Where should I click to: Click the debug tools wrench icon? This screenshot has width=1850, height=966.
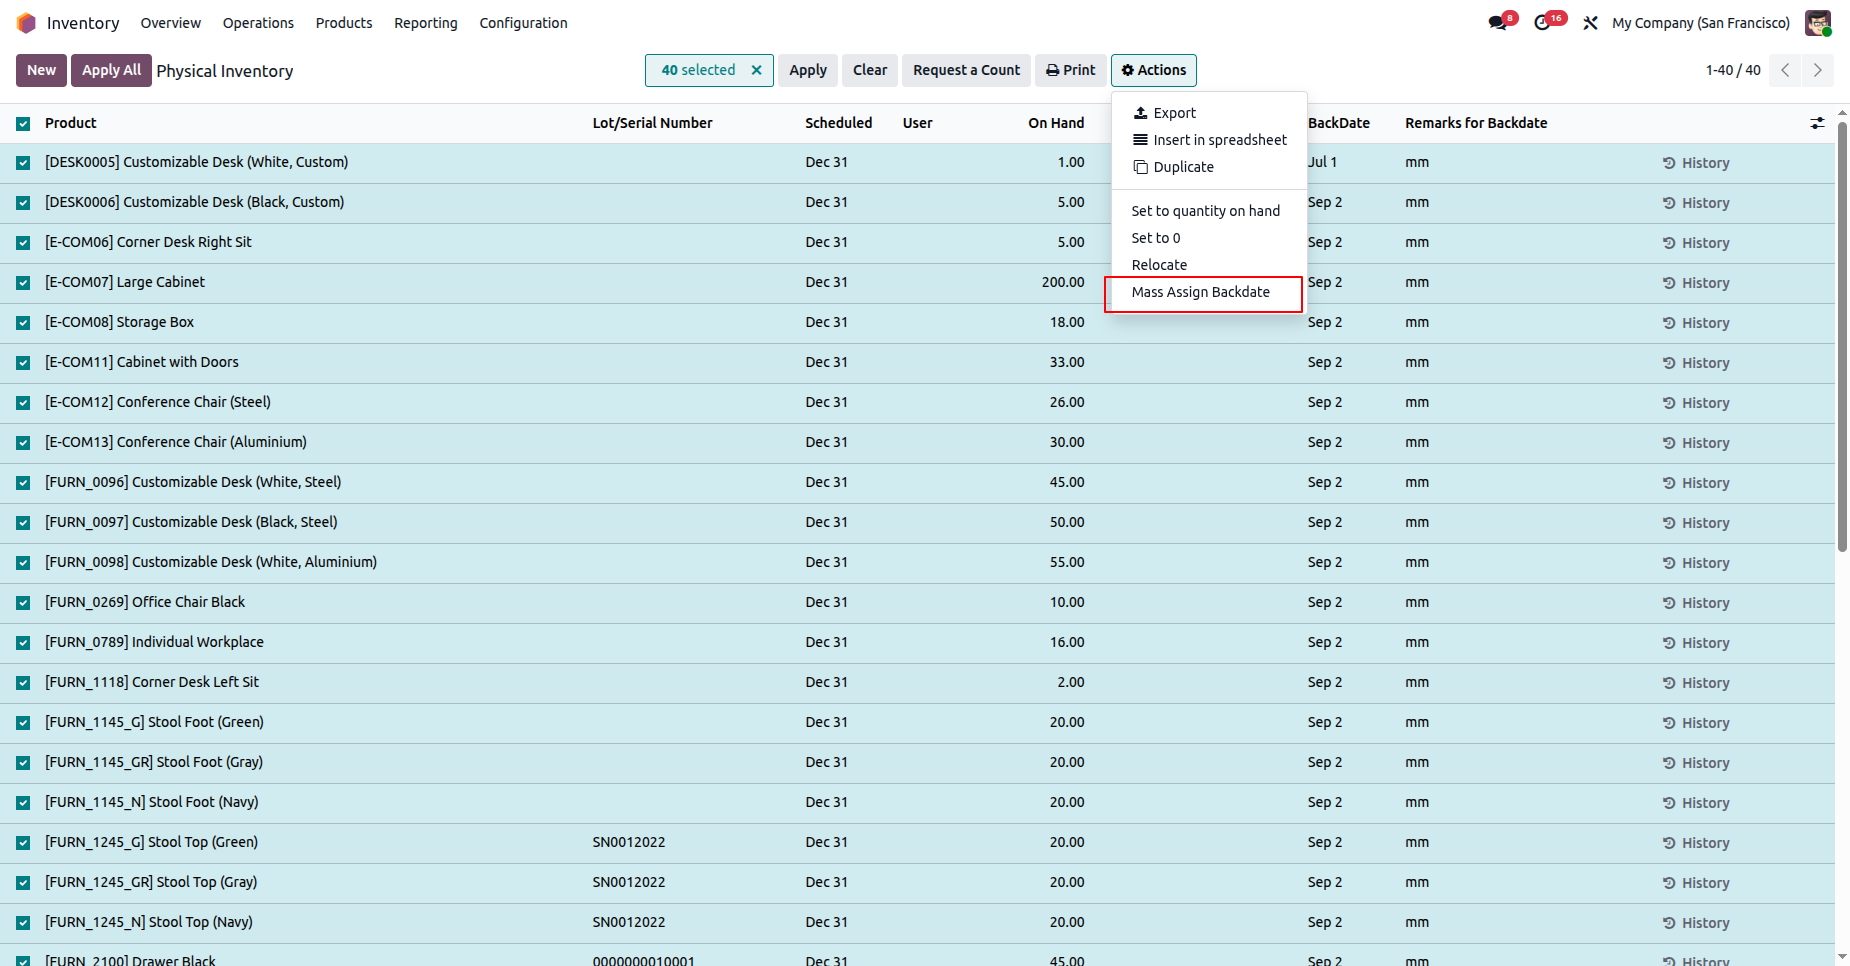coord(1590,23)
